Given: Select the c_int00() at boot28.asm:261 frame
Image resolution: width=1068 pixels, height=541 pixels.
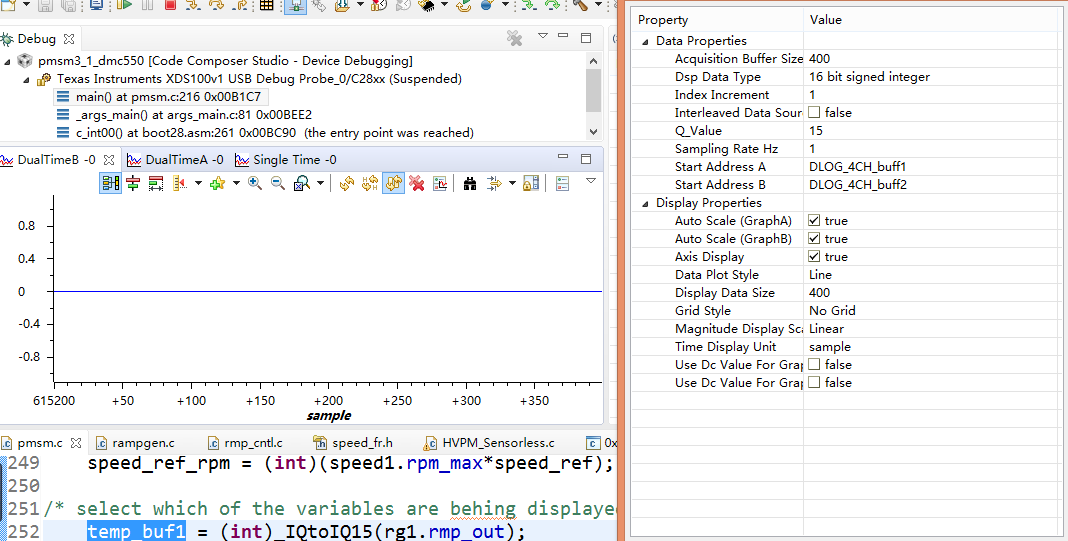Looking at the screenshot, I should click(x=266, y=132).
